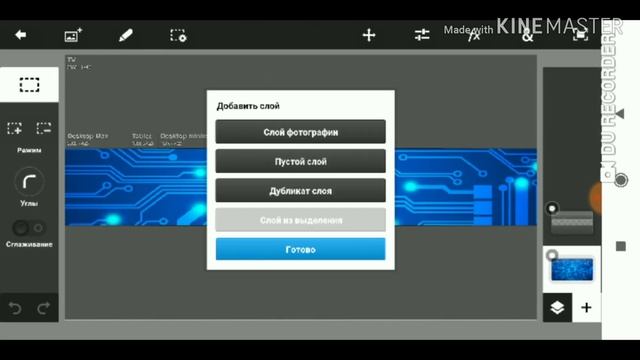640x360 pixels.
Task: Choose Слой фотографии option
Action: (x=300, y=132)
